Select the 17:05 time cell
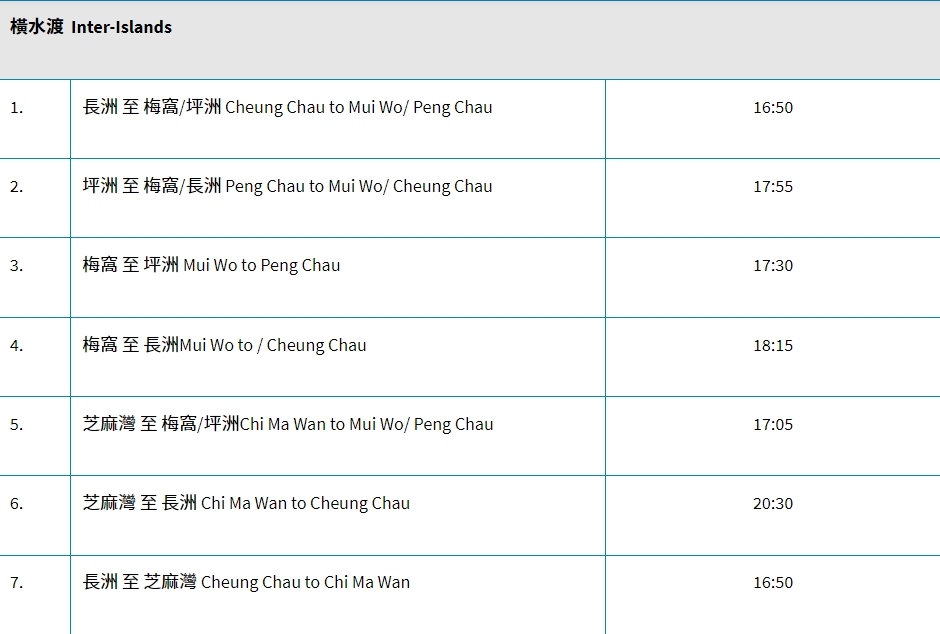Image resolution: width=940 pixels, height=634 pixels. [772, 425]
